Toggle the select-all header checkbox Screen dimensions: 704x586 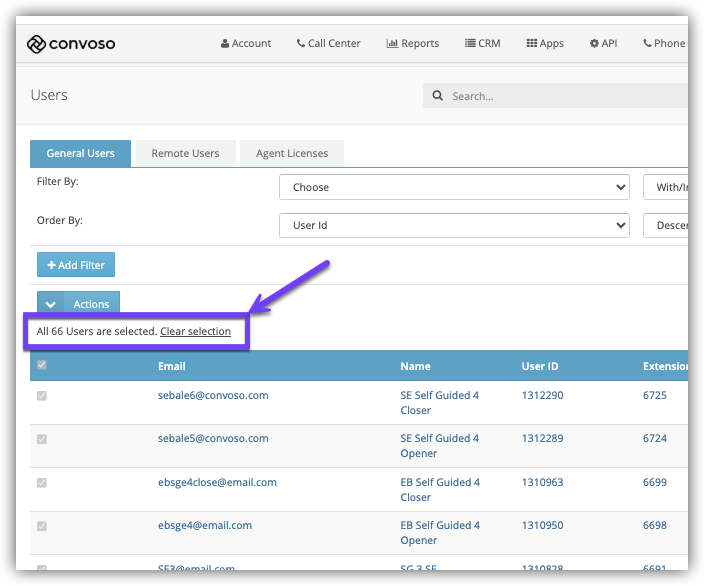(x=42, y=365)
